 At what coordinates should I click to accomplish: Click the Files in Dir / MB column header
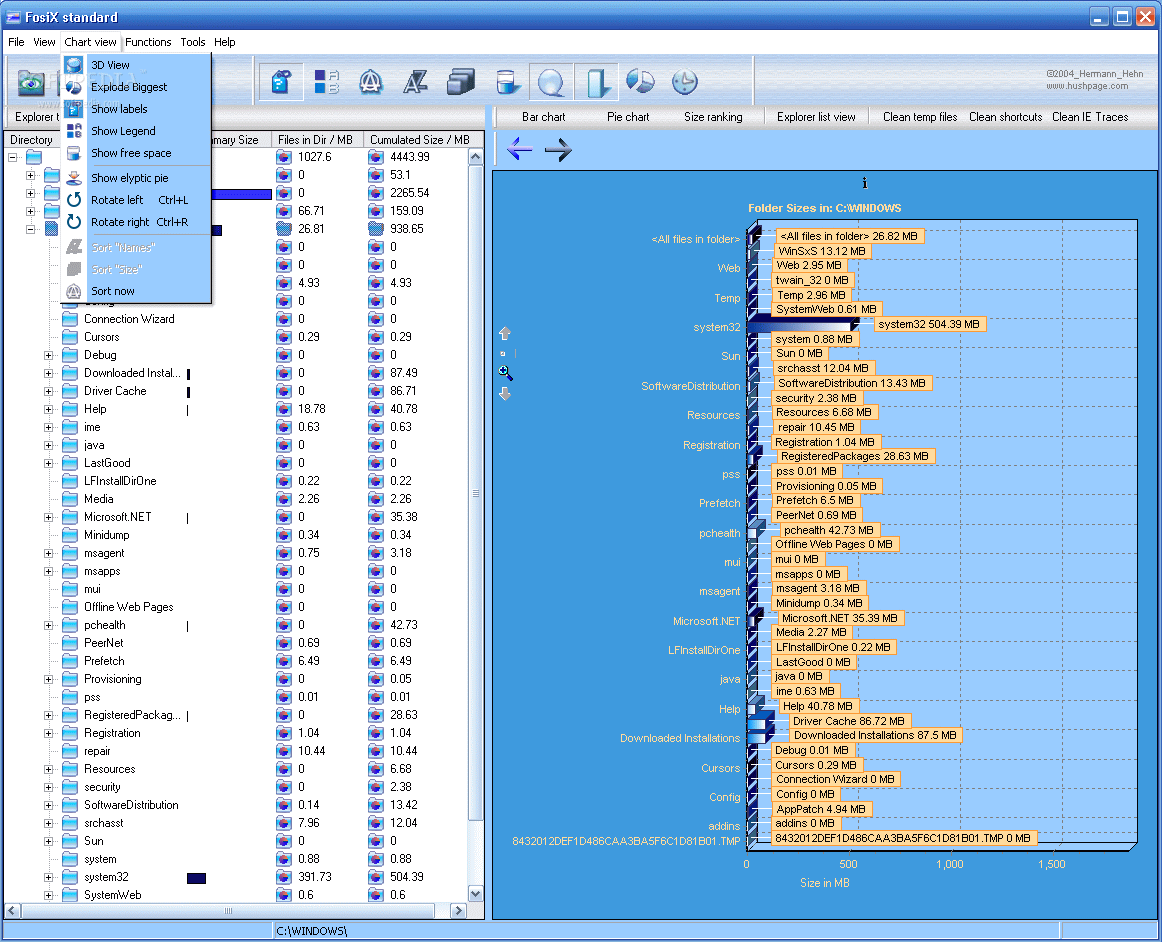pyautogui.click(x=315, y=139)
